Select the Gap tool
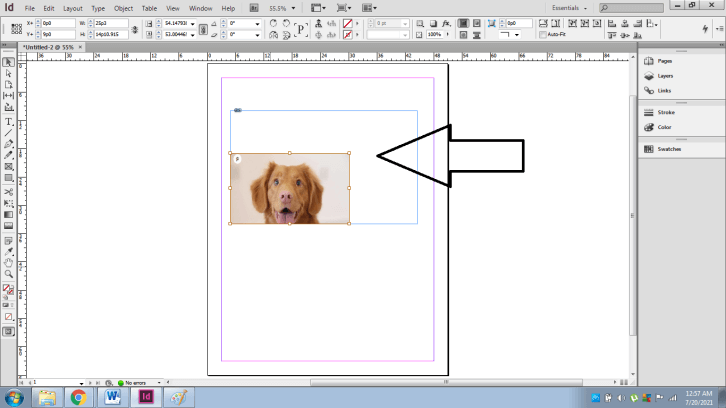Viewport: 726px width, 408px height. tap(8, 95)
